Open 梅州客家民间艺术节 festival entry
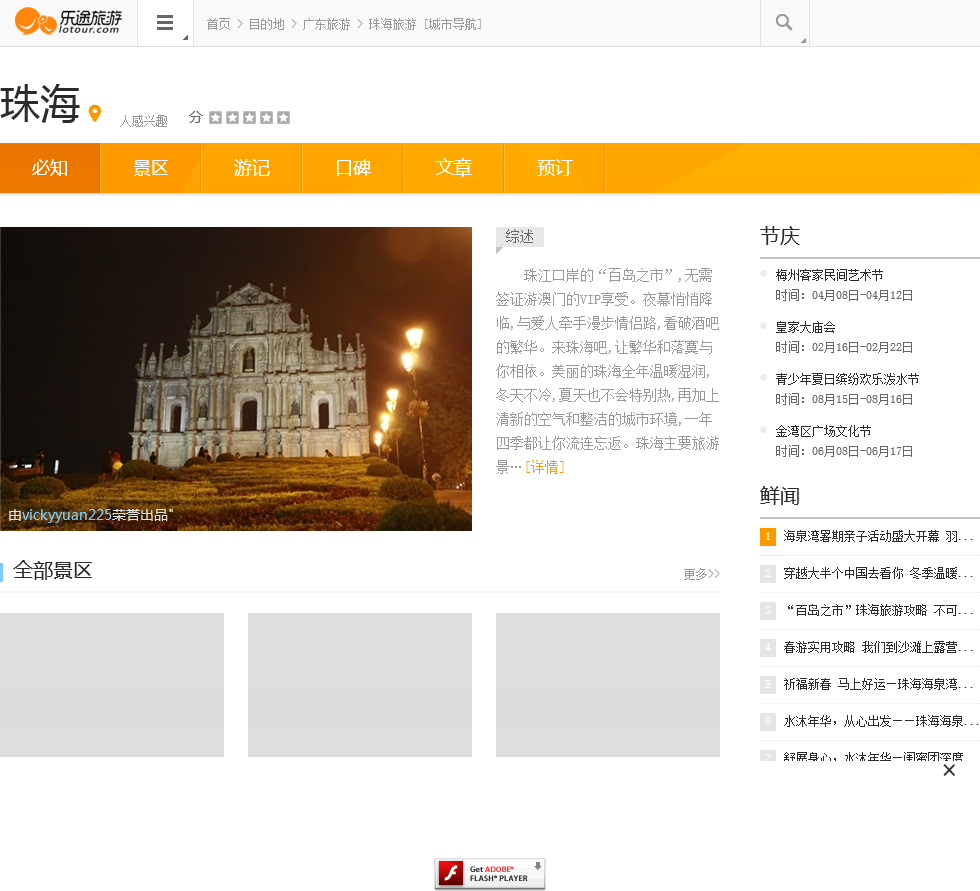 (829, 275)
